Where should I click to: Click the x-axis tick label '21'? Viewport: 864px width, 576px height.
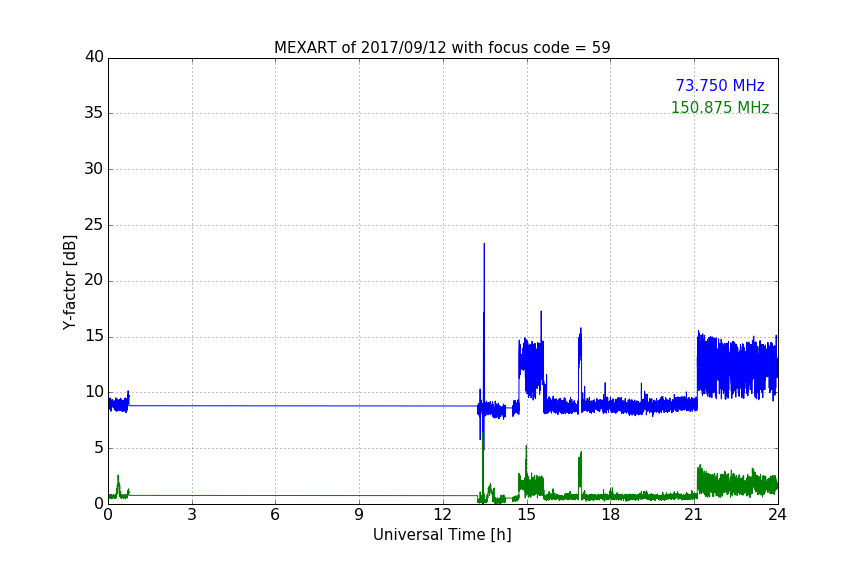pos(694,515)
